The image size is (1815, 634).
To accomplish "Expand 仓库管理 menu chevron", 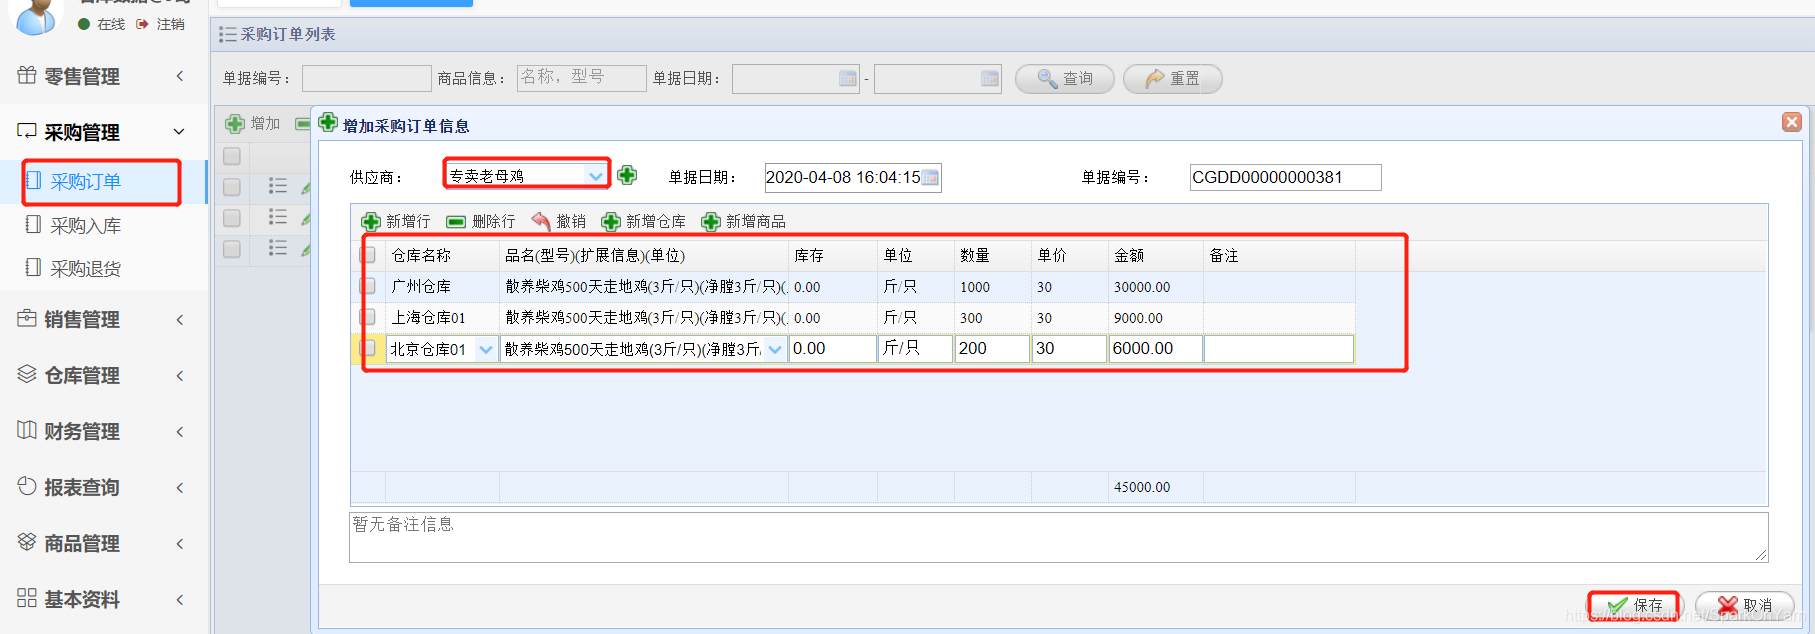I will 180,376.
